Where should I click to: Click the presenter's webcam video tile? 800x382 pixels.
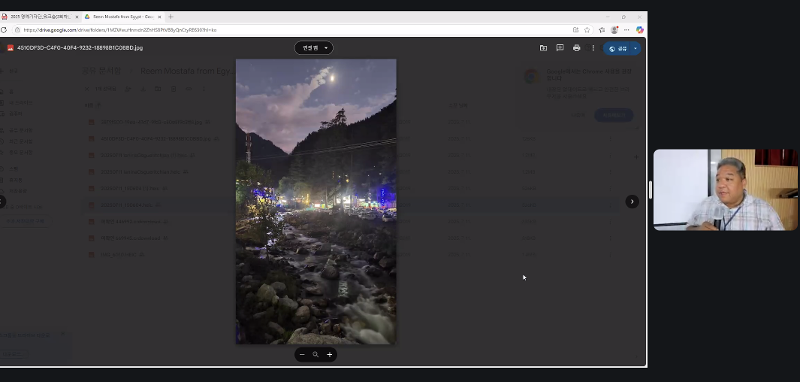click(726, 190)
